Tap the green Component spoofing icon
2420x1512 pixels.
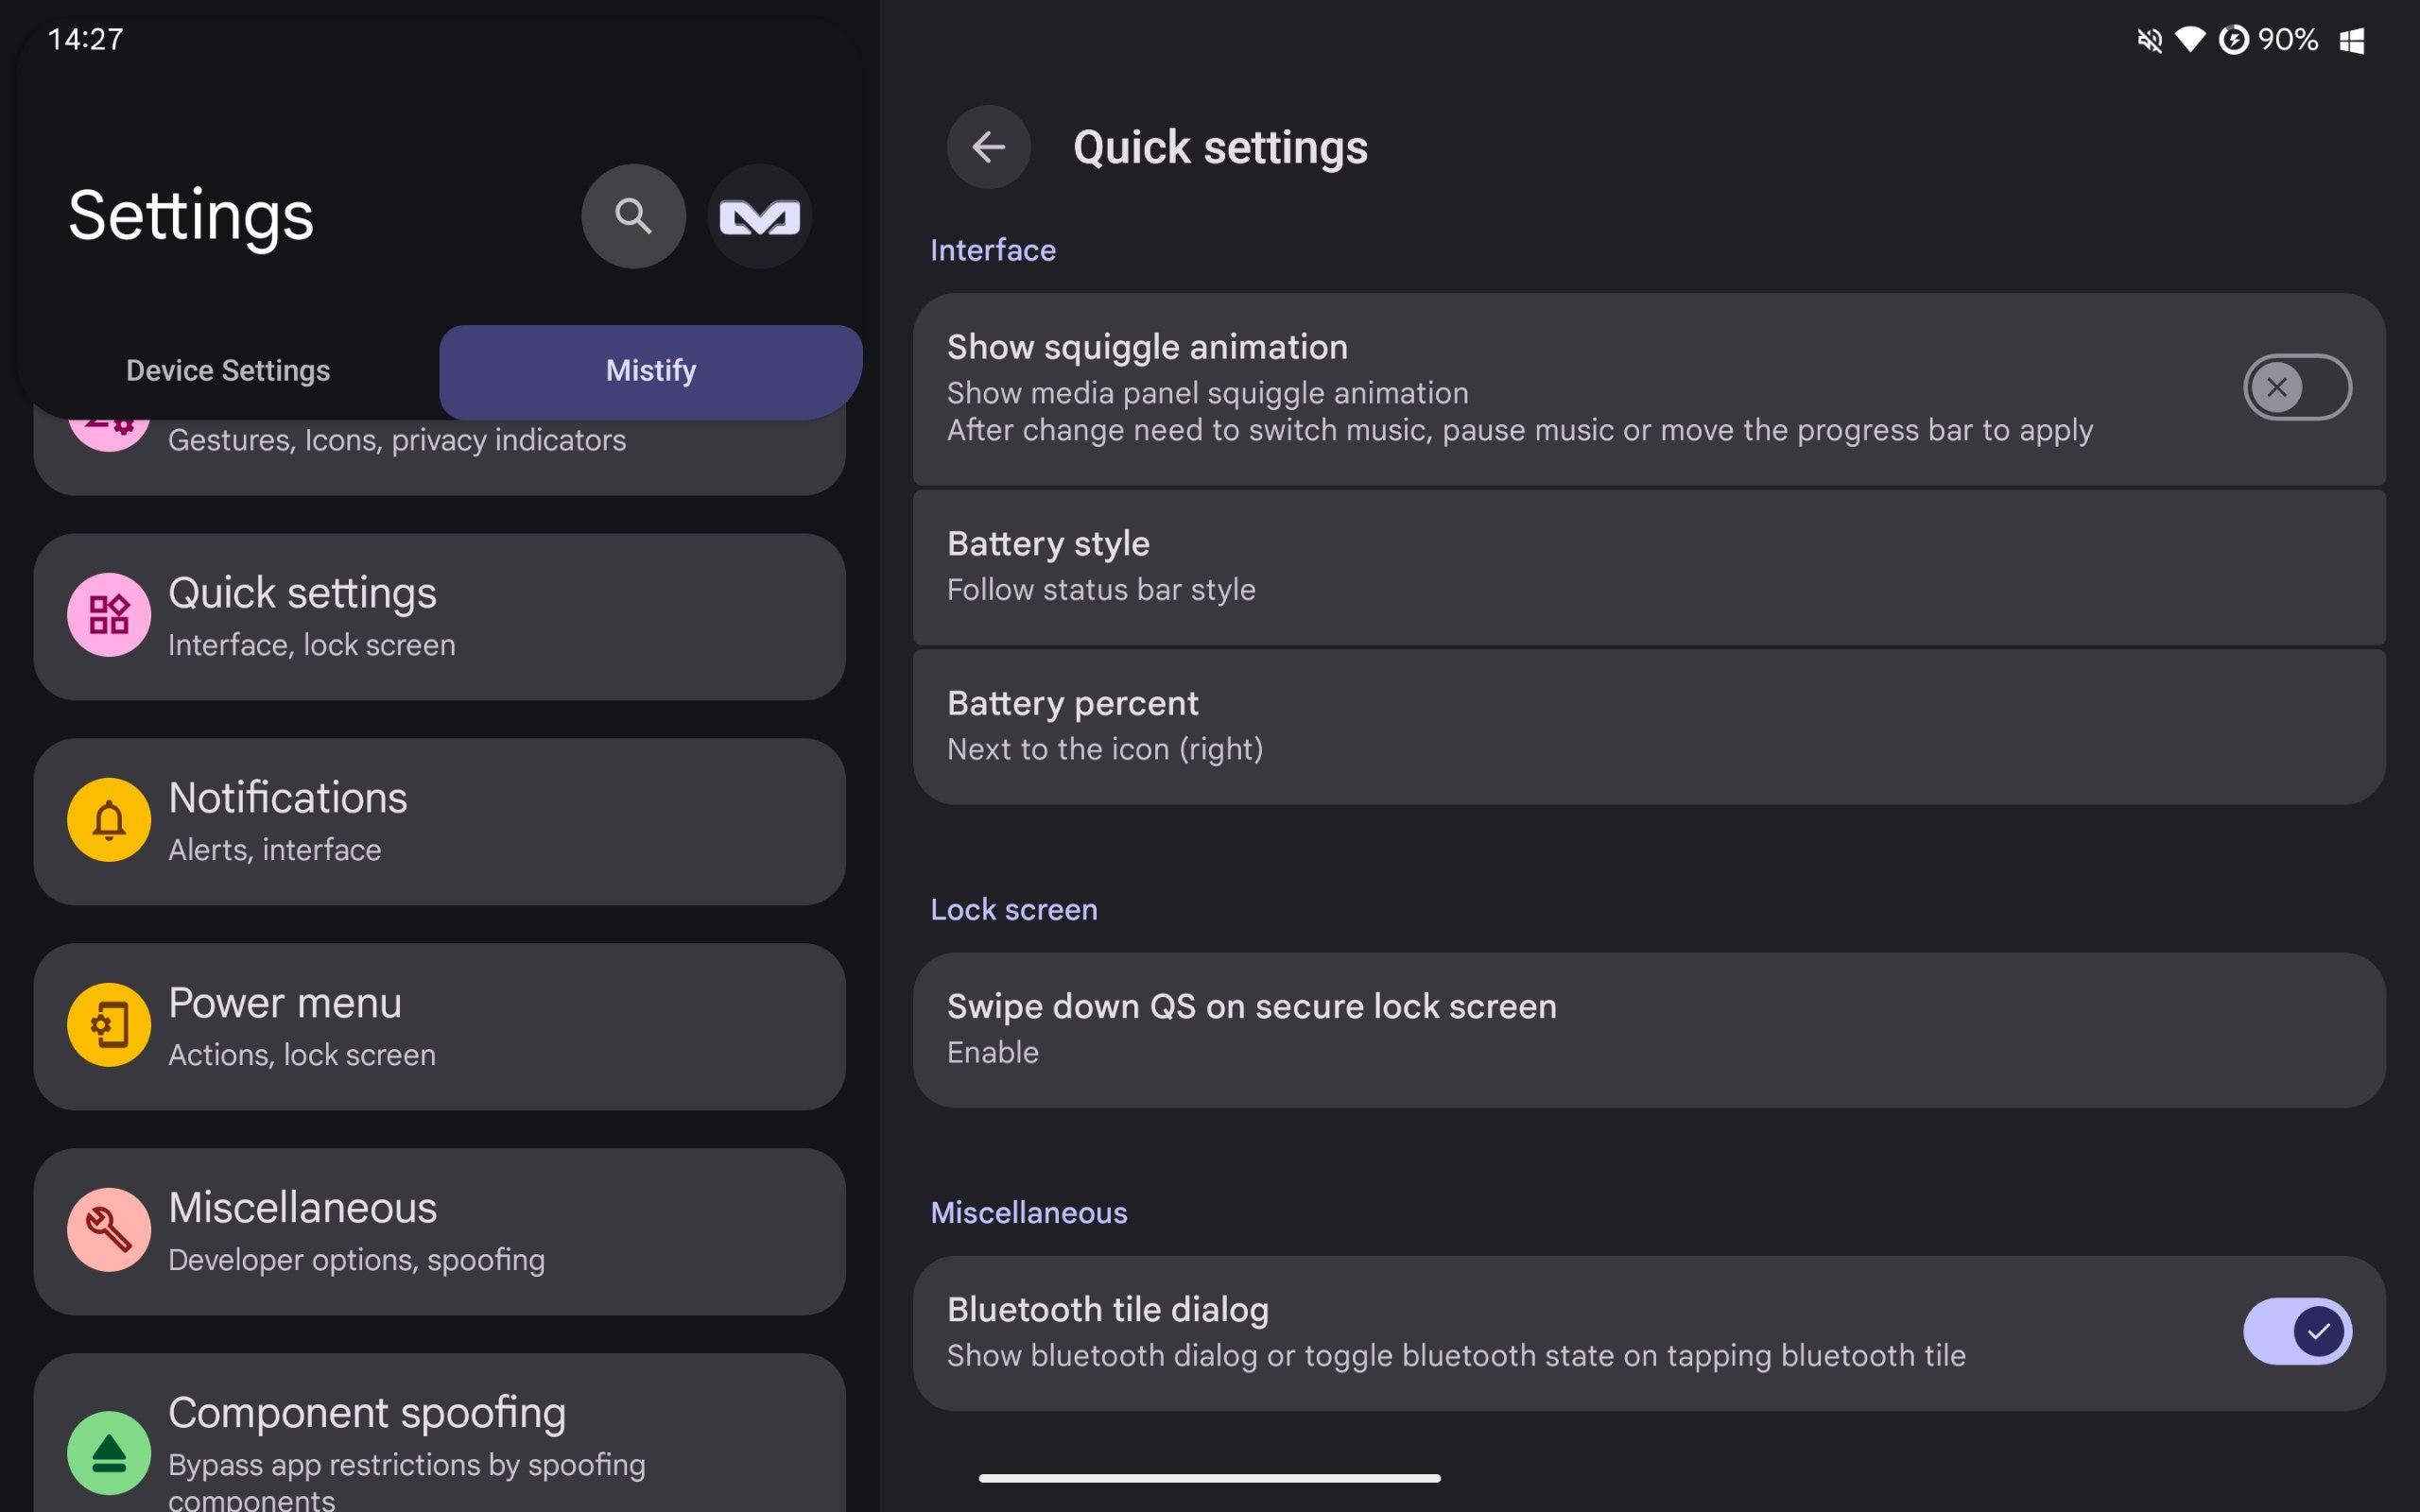[x=109, y=1452]
